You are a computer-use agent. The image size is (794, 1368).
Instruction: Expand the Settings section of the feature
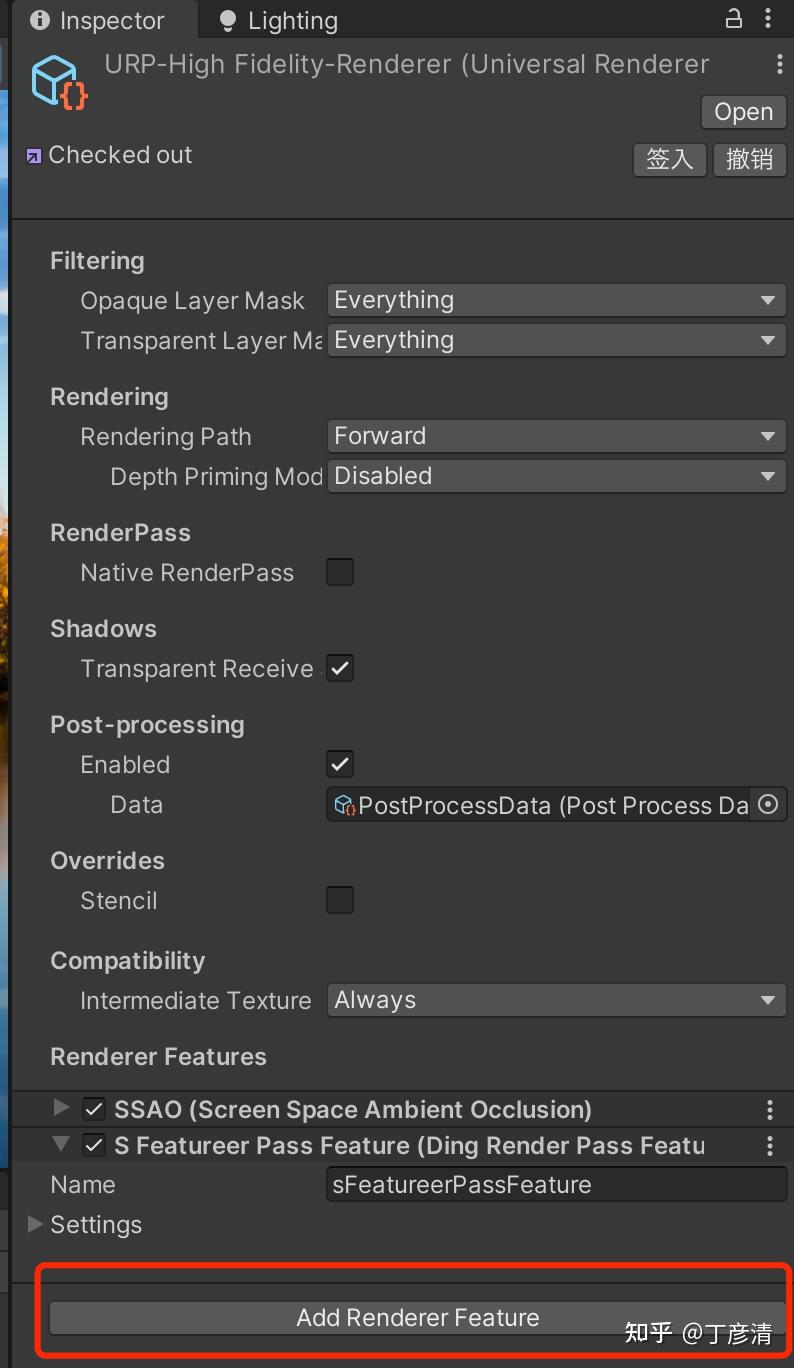tap(35, 1224)
